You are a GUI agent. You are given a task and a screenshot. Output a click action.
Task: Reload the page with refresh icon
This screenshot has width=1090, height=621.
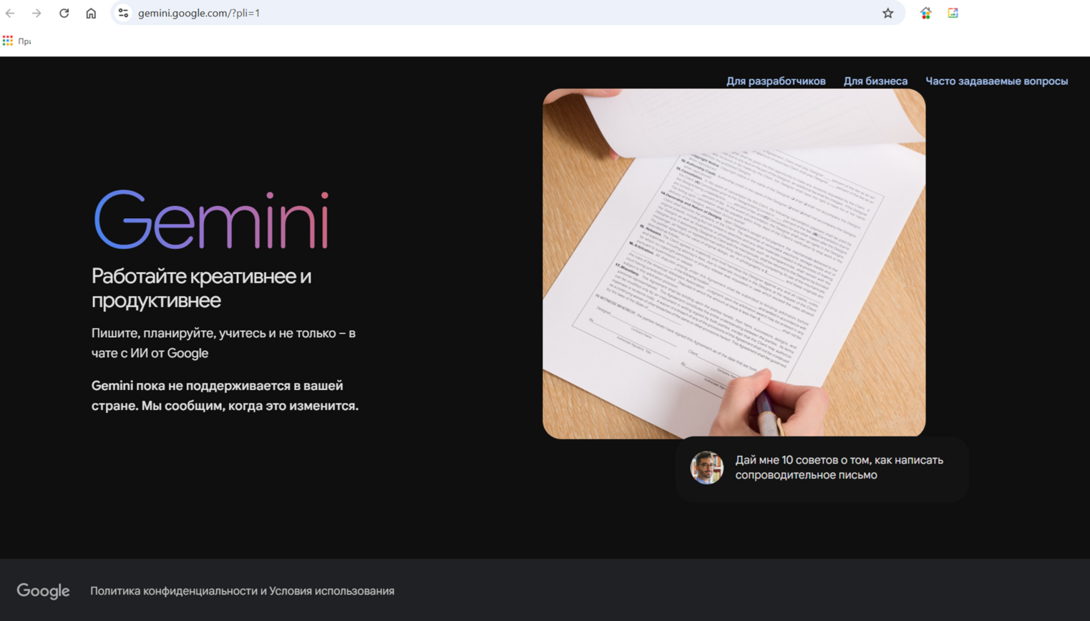pos(64,13)
